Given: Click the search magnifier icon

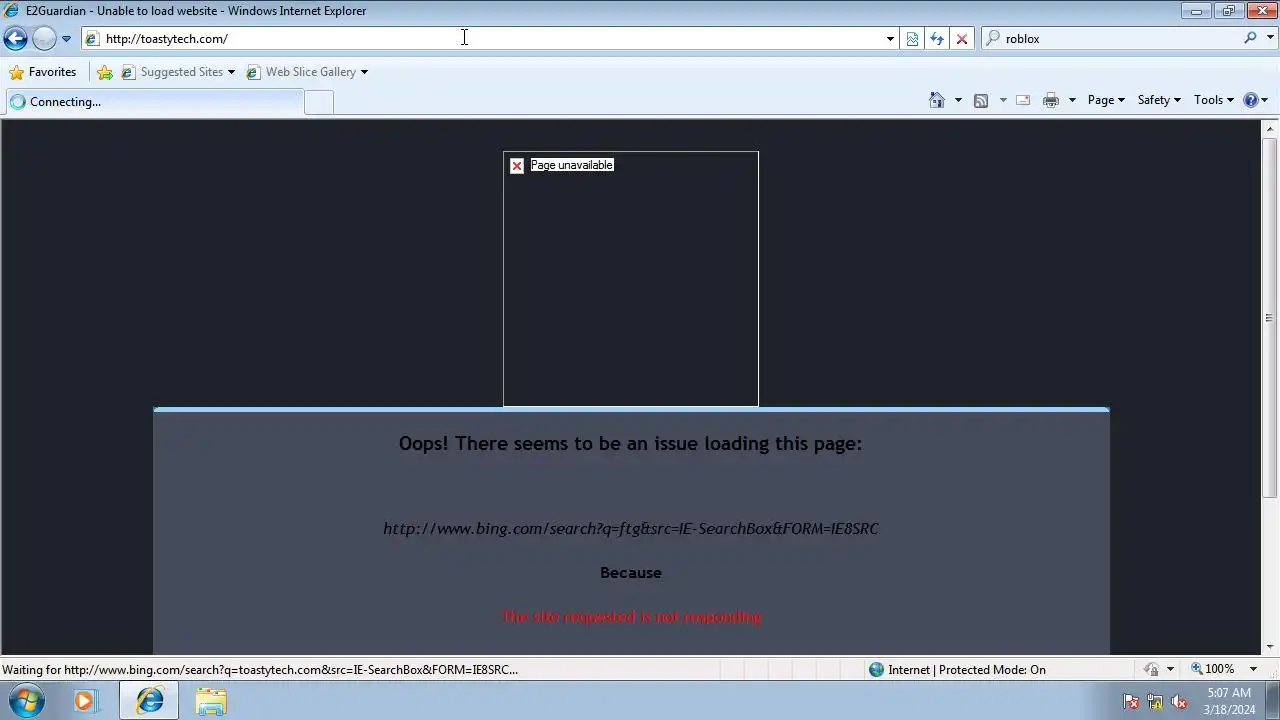Looking at the screenshot, I should point(1250,38).
